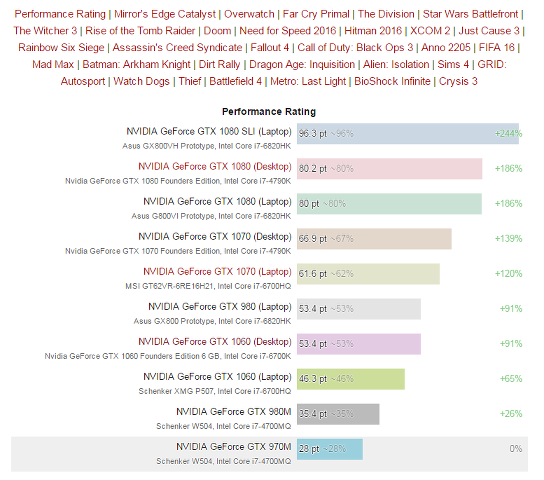Viewport: 544px width, 480px height.
Task: Select The Witcher 3 link
Action: tap(45, 31)
